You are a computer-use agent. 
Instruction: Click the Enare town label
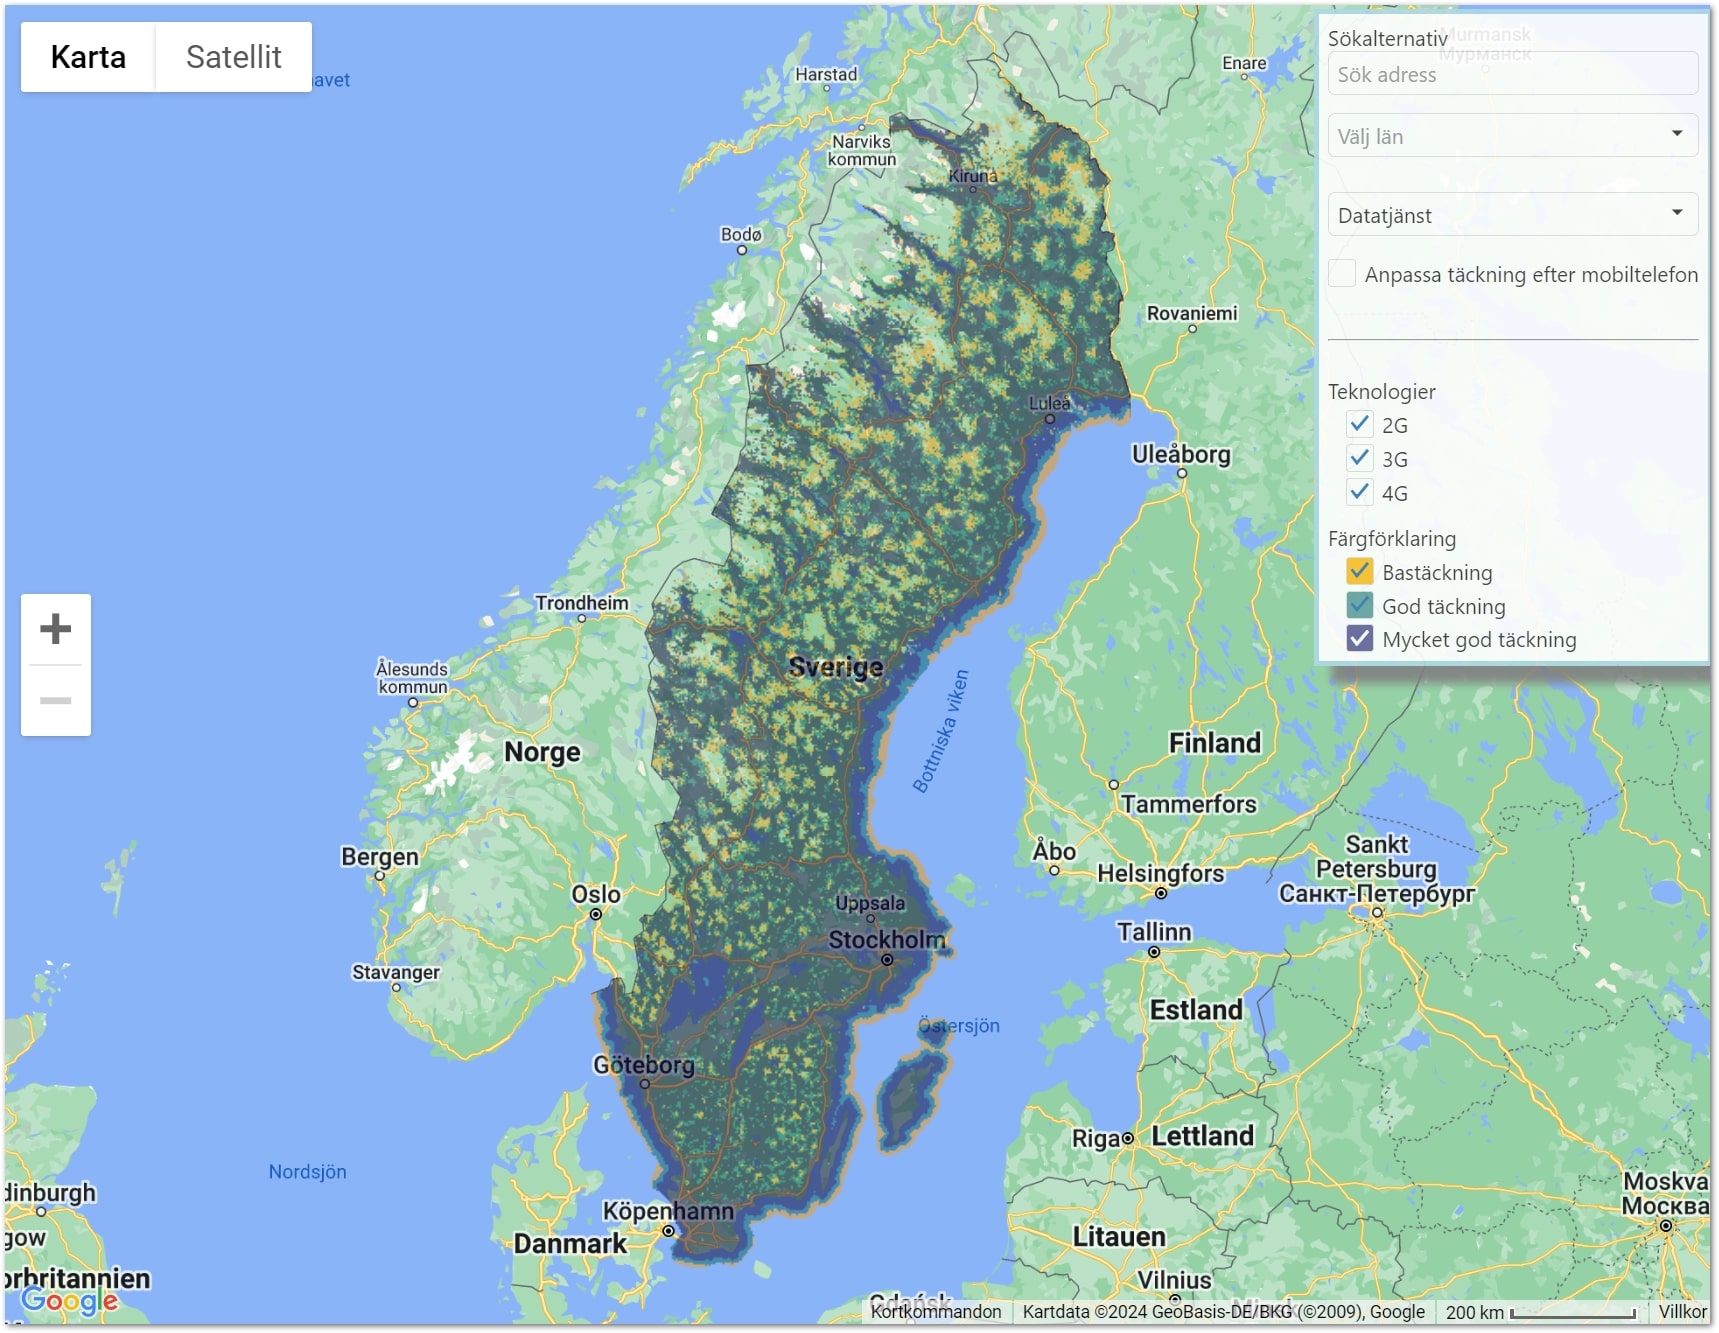[1244, 63]
